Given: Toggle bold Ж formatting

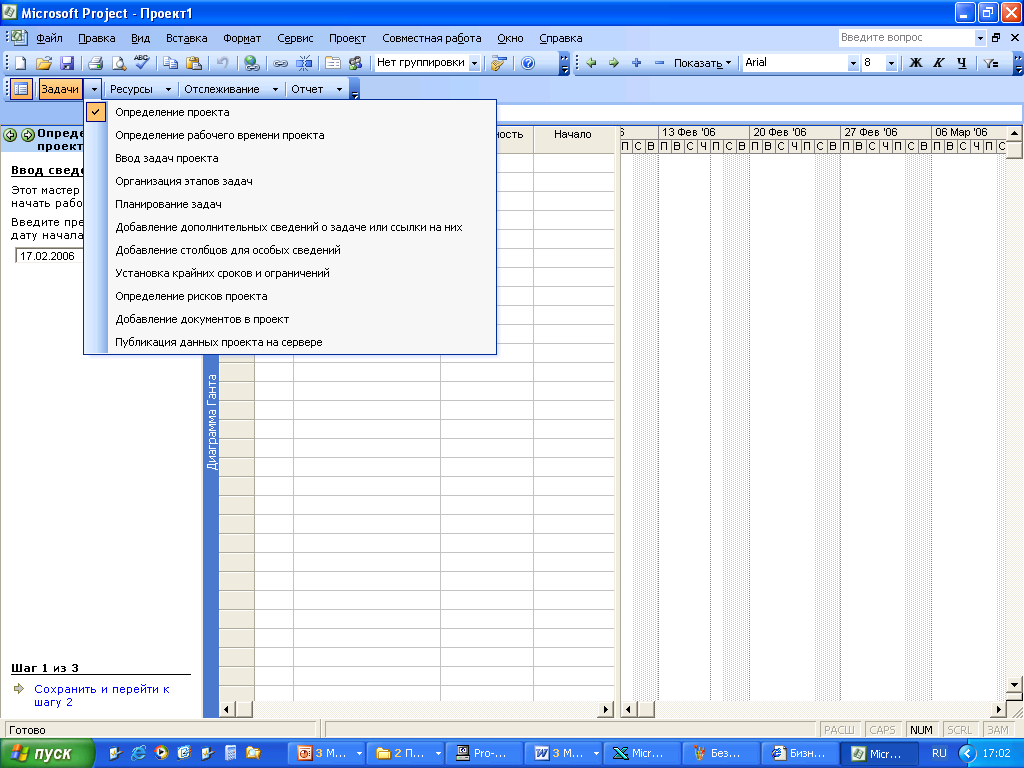Looking at the screenshot, I should click(916, 63).
